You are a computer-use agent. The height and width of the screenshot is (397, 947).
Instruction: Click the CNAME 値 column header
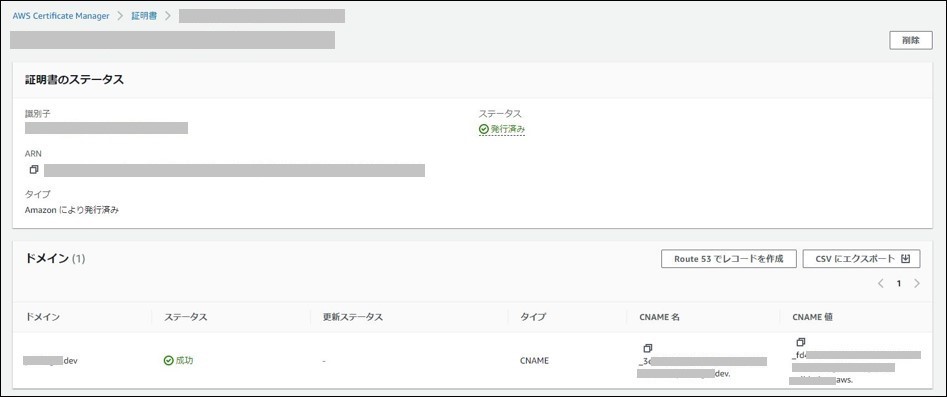(x=812, y=317)
